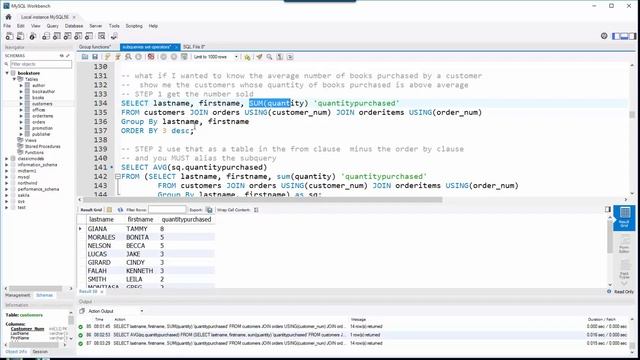Search table data icon in main toolbar
Screen dimensions: 640x360
click(x=102, y=36)
